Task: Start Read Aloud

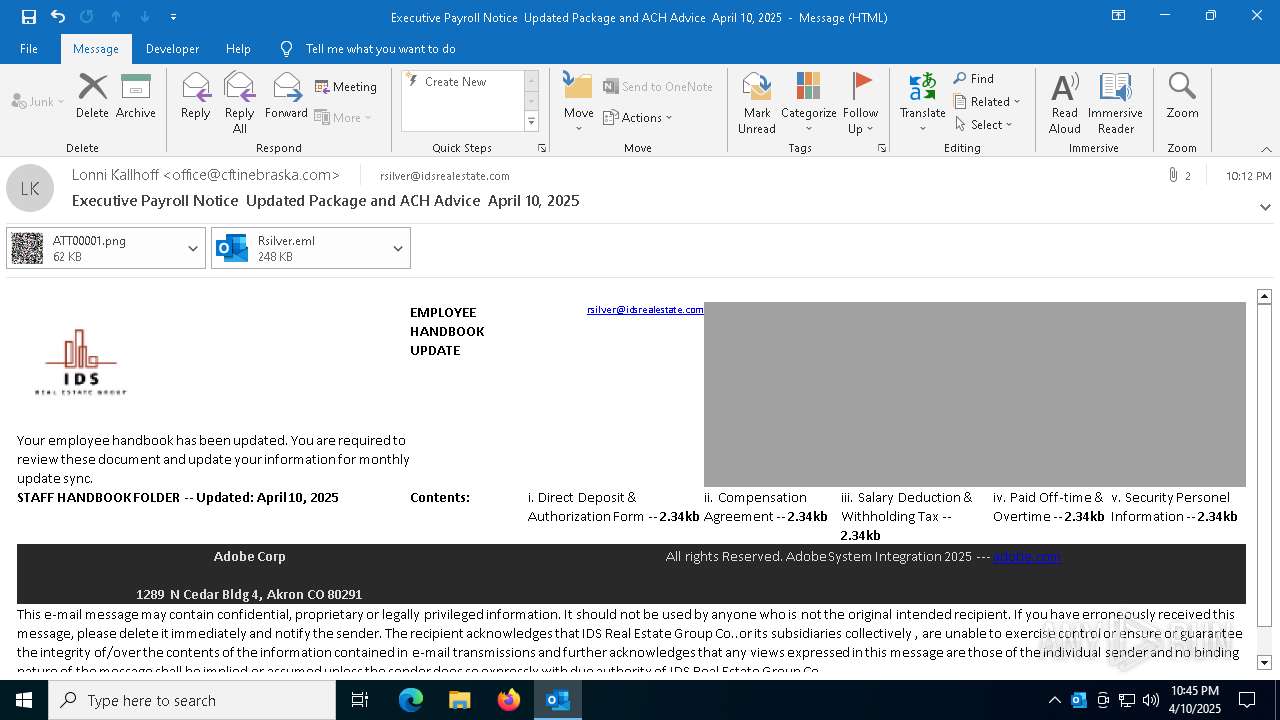Action: [1065, 102]
